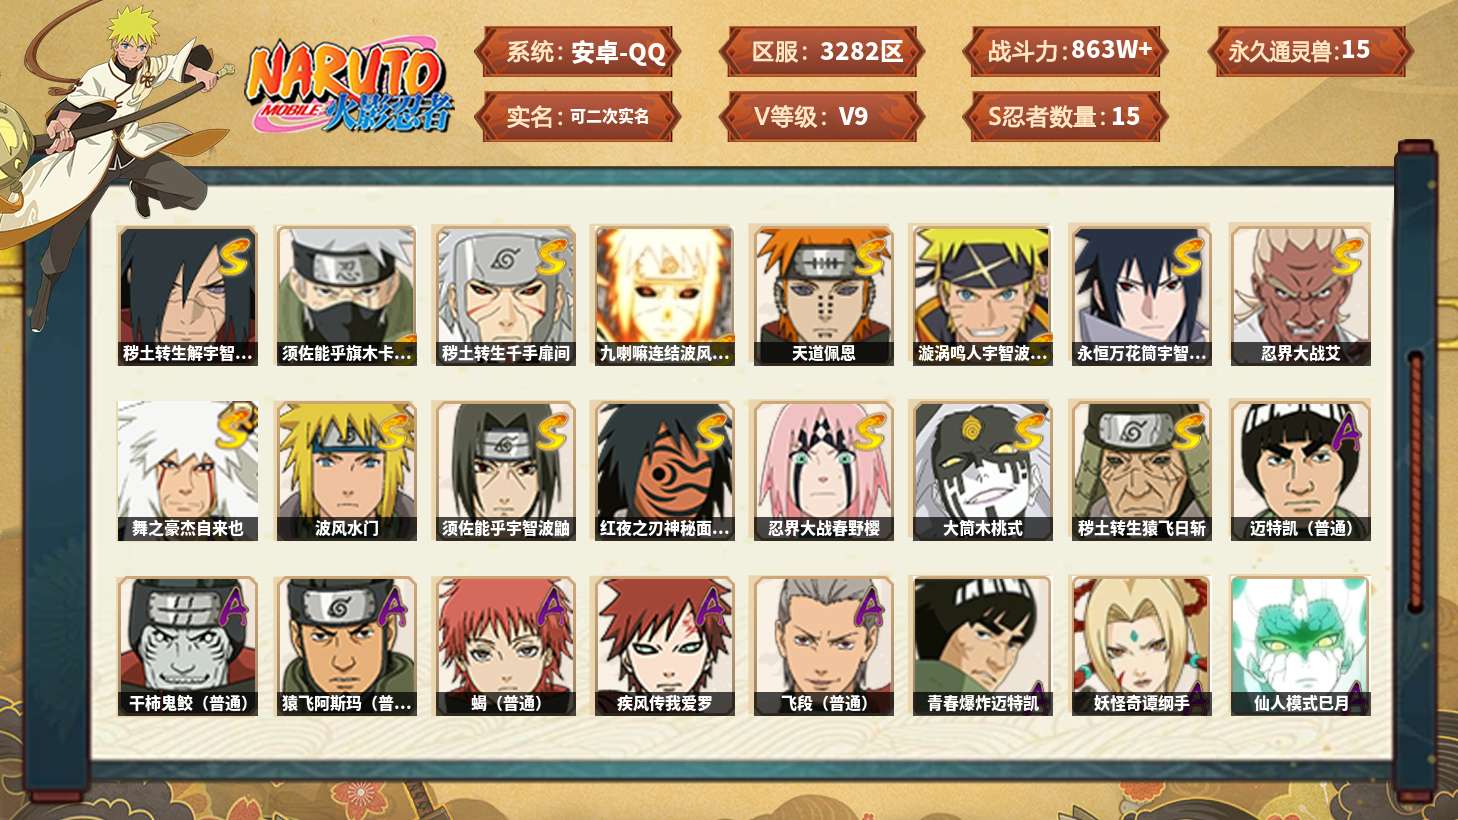Click the 区服: 3282区 label
The height and width of the screenshot is (820, 1458).
tap(821, 52)
